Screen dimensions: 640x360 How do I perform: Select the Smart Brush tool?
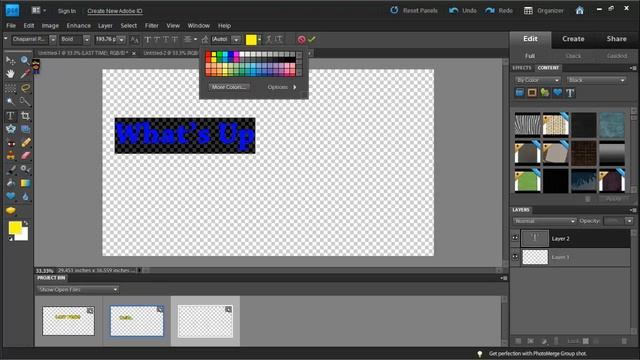tap(25, 169)
